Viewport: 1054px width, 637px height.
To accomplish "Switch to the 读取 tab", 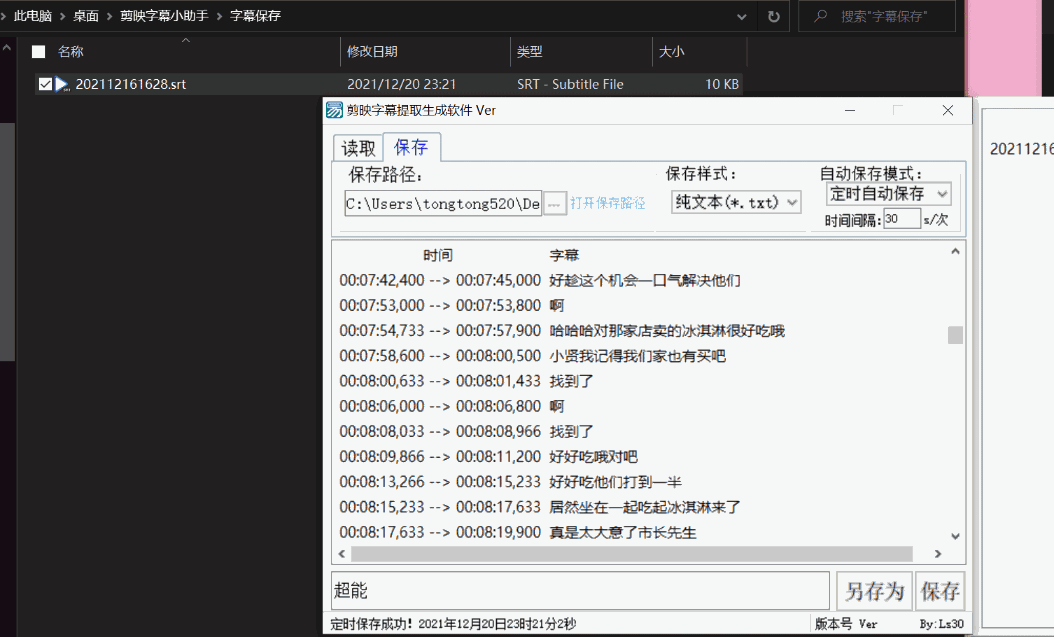I will coord(359,148).
